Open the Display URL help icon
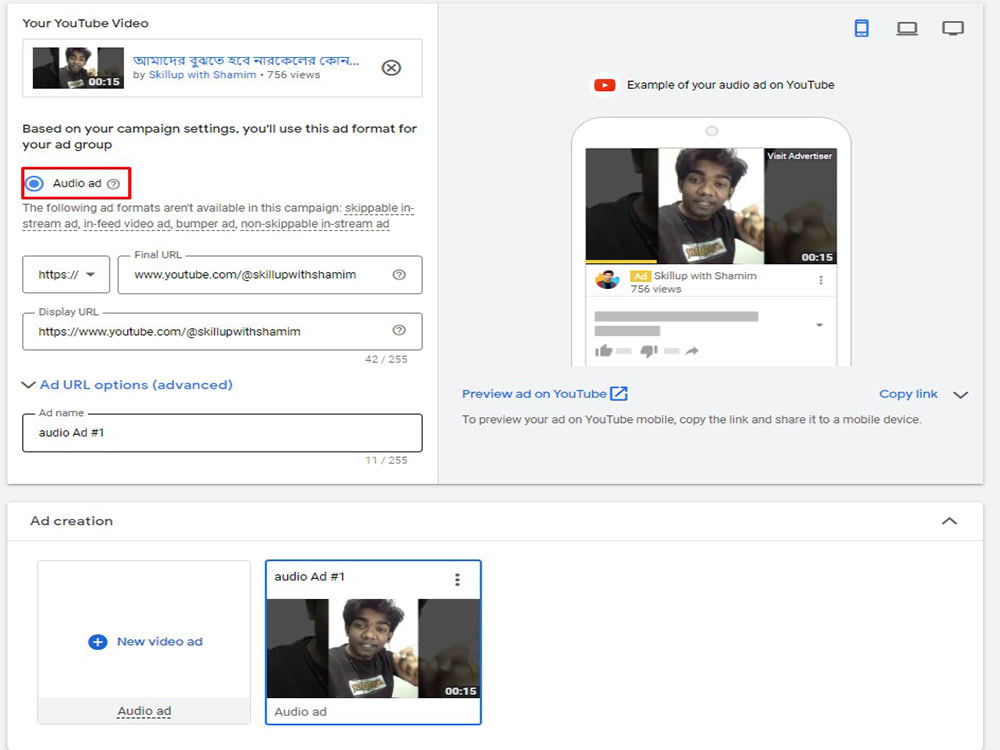 [399, 330]
